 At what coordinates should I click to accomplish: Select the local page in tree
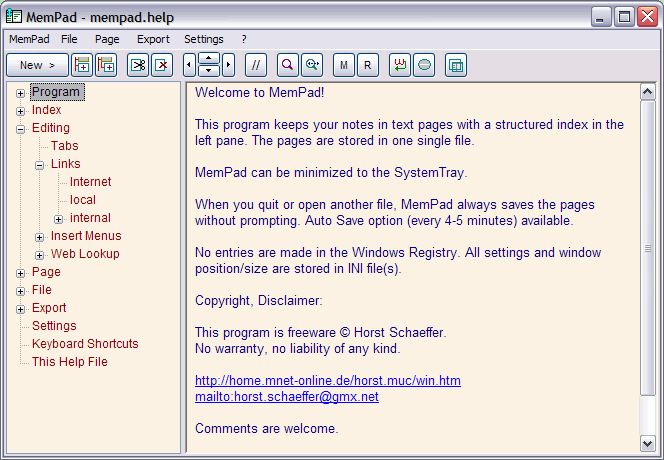(83, 200)
